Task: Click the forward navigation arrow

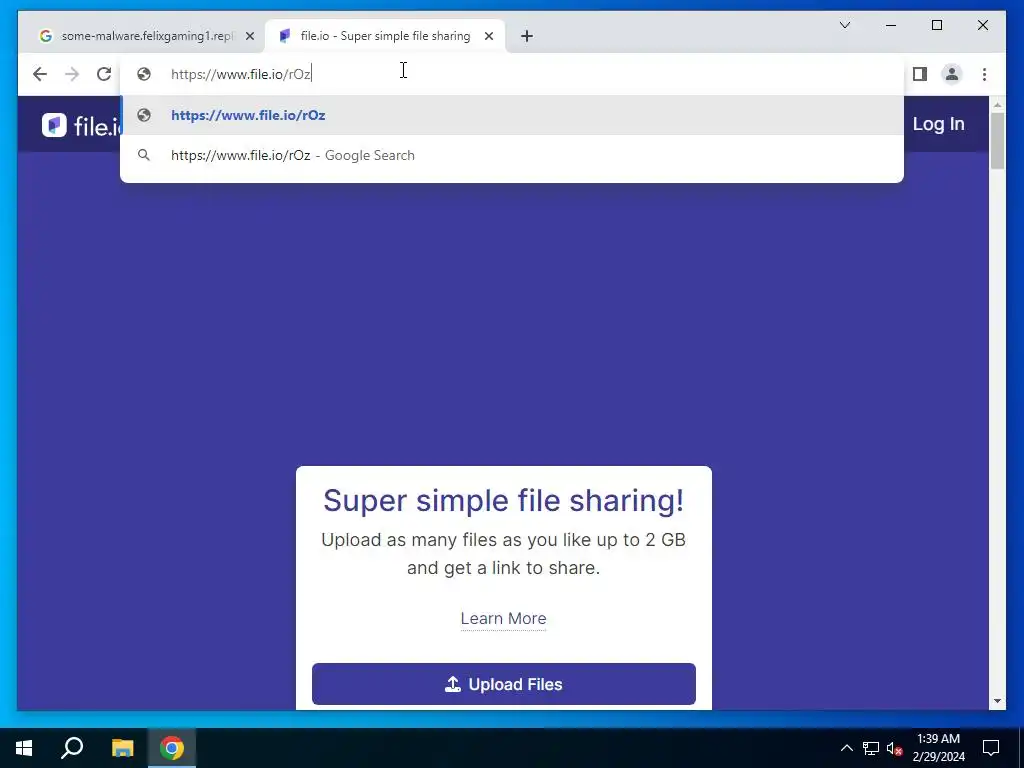Action: 72,74
